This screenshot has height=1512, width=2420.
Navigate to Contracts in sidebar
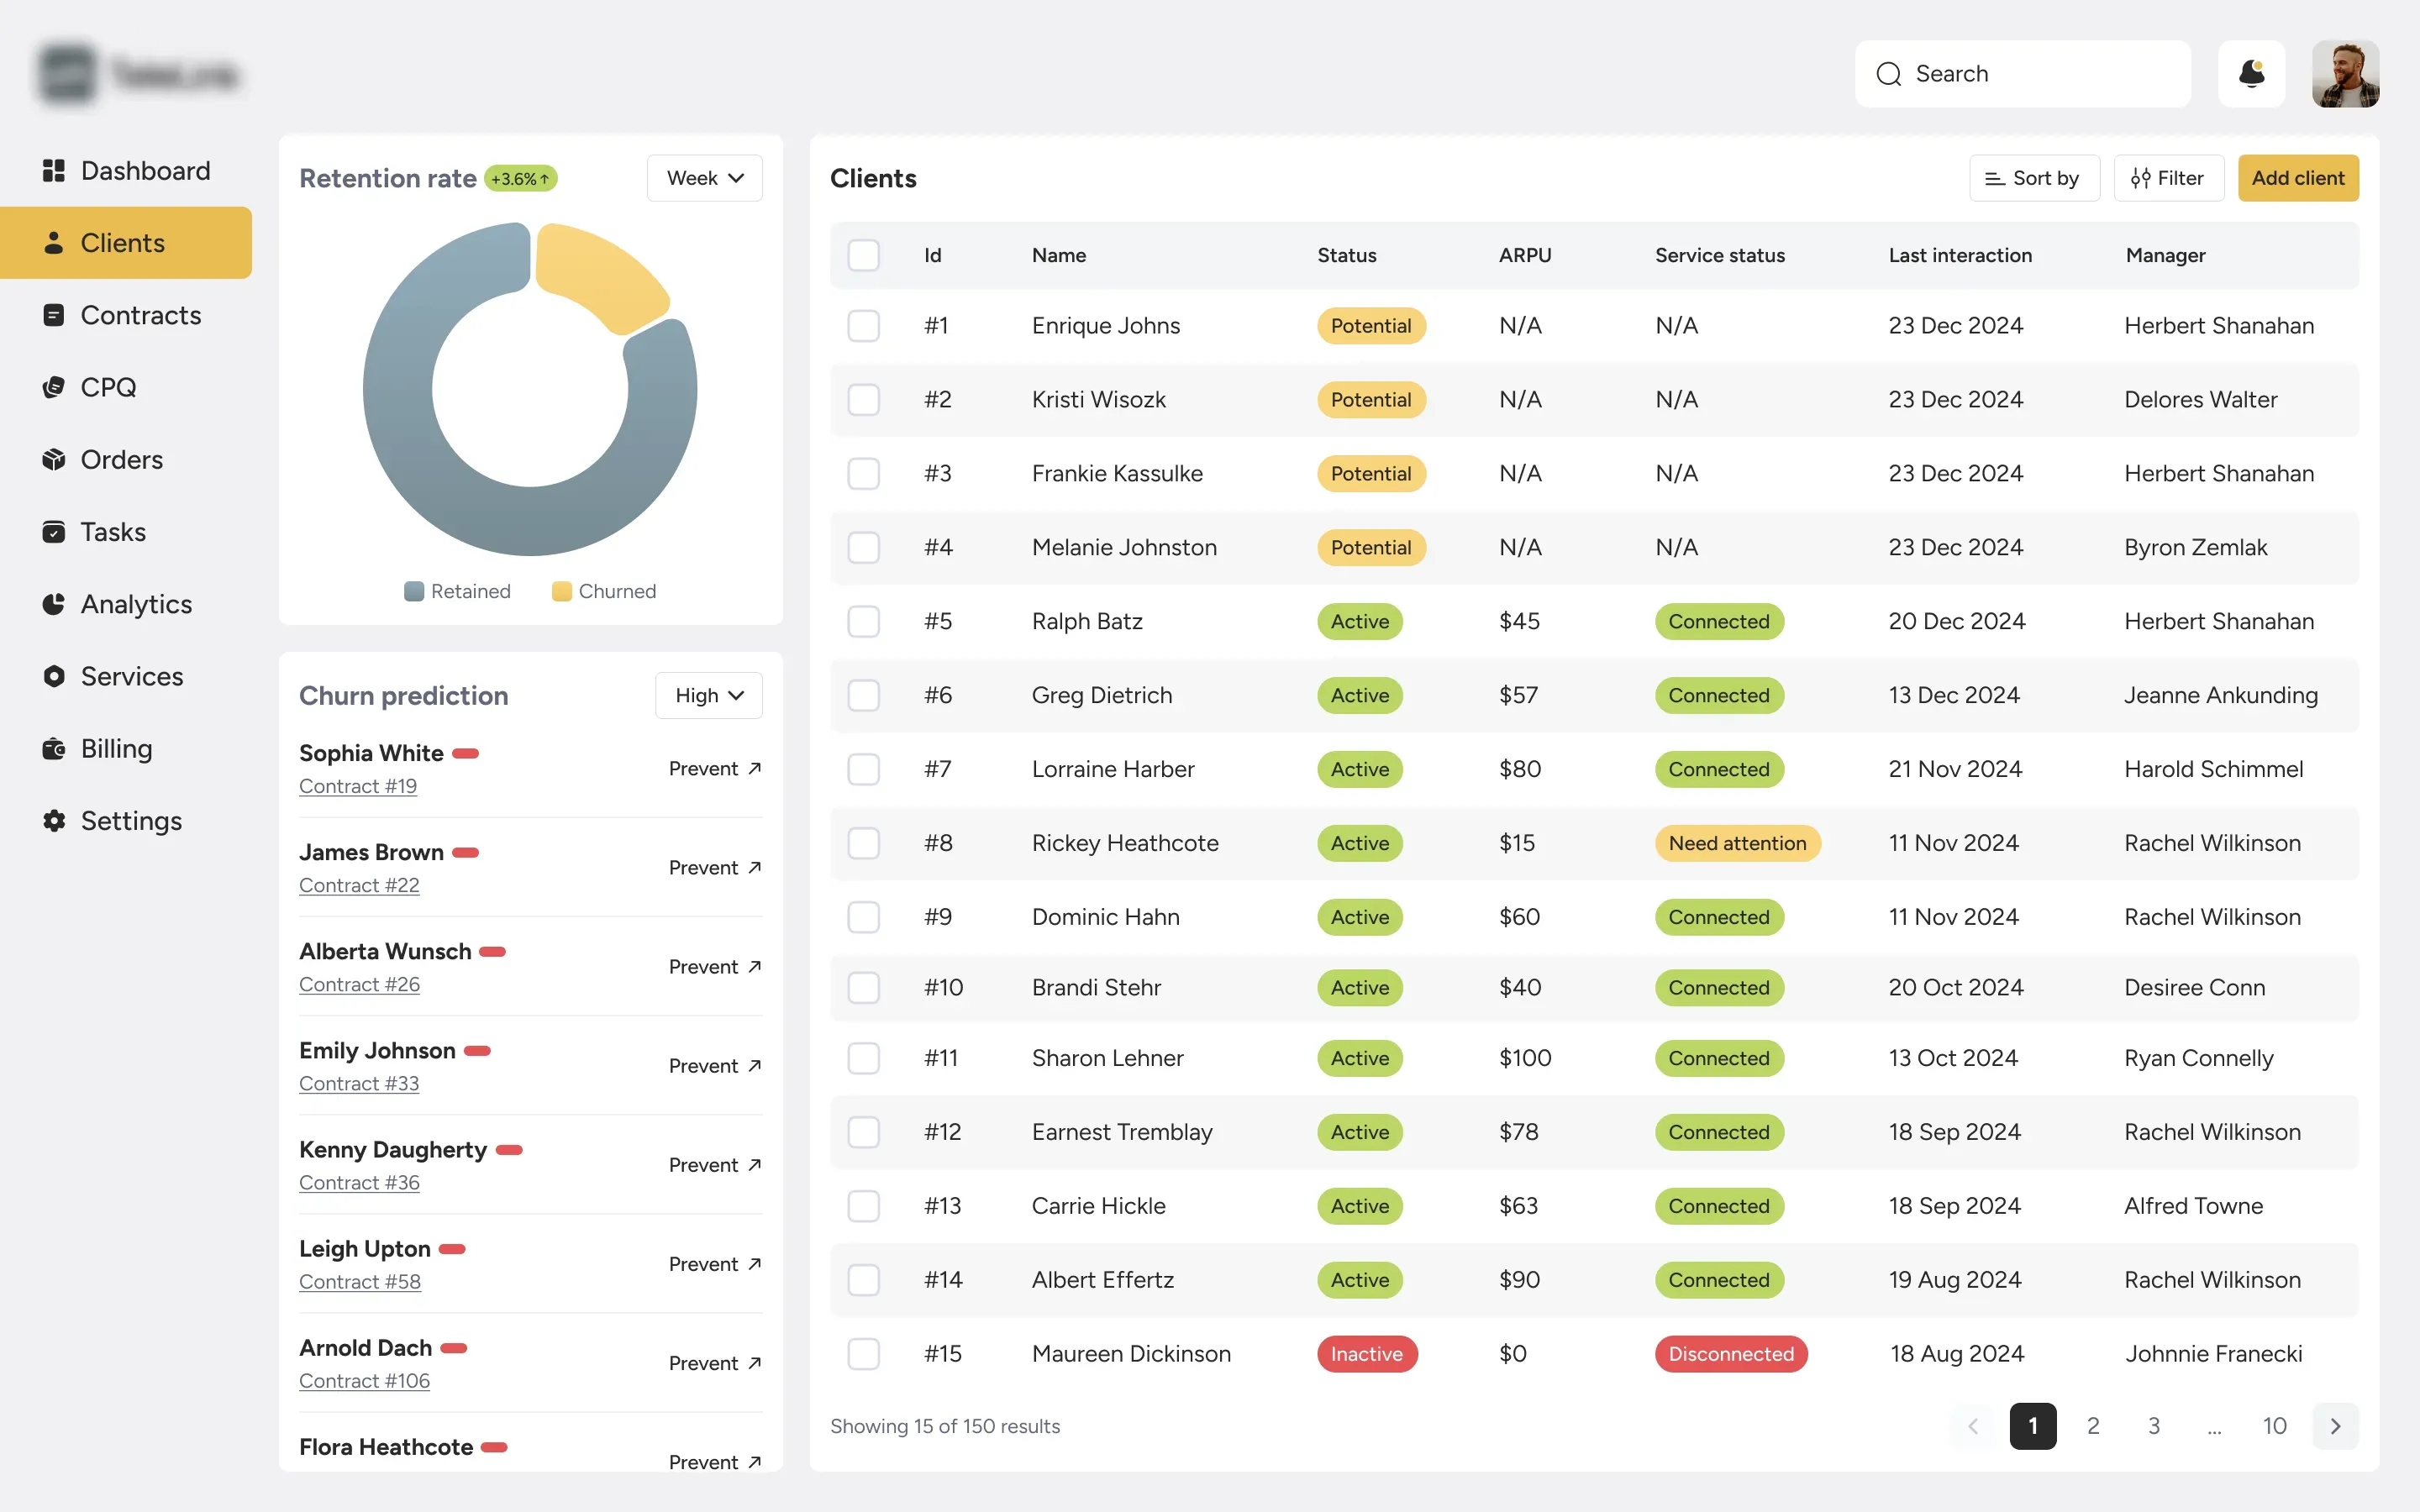140,315
